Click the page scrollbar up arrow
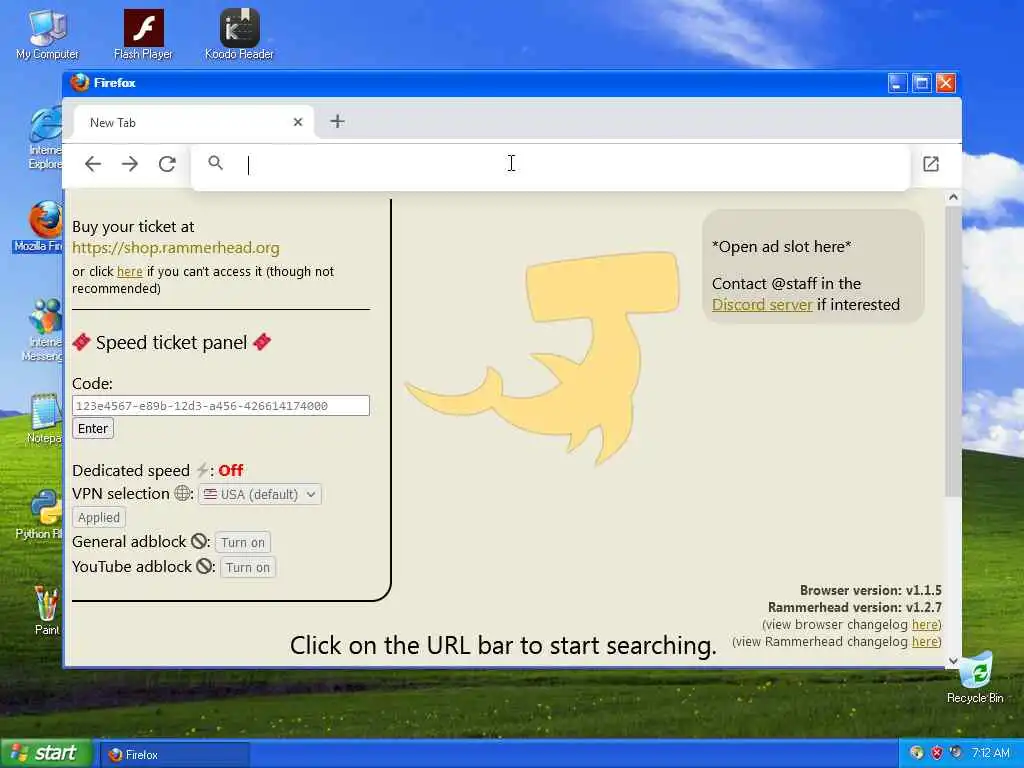 coord(953,197)
